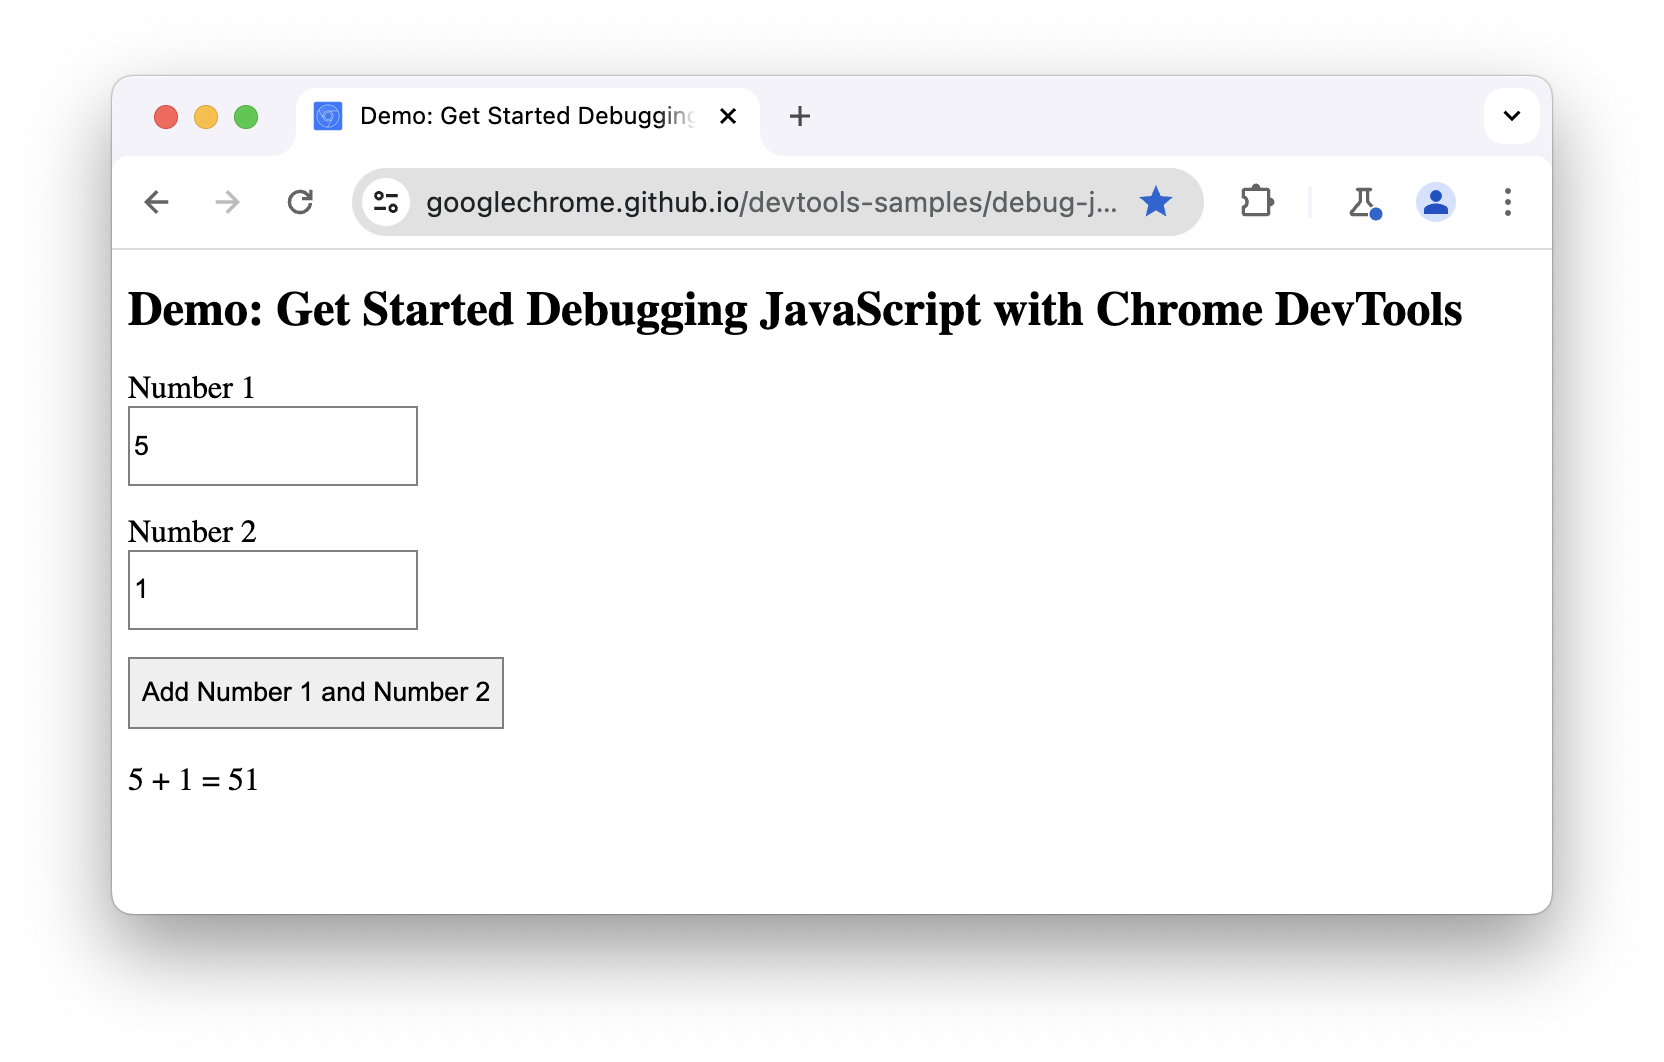
Task: Open a new tab with the plus button
Action: click(799, 116)
